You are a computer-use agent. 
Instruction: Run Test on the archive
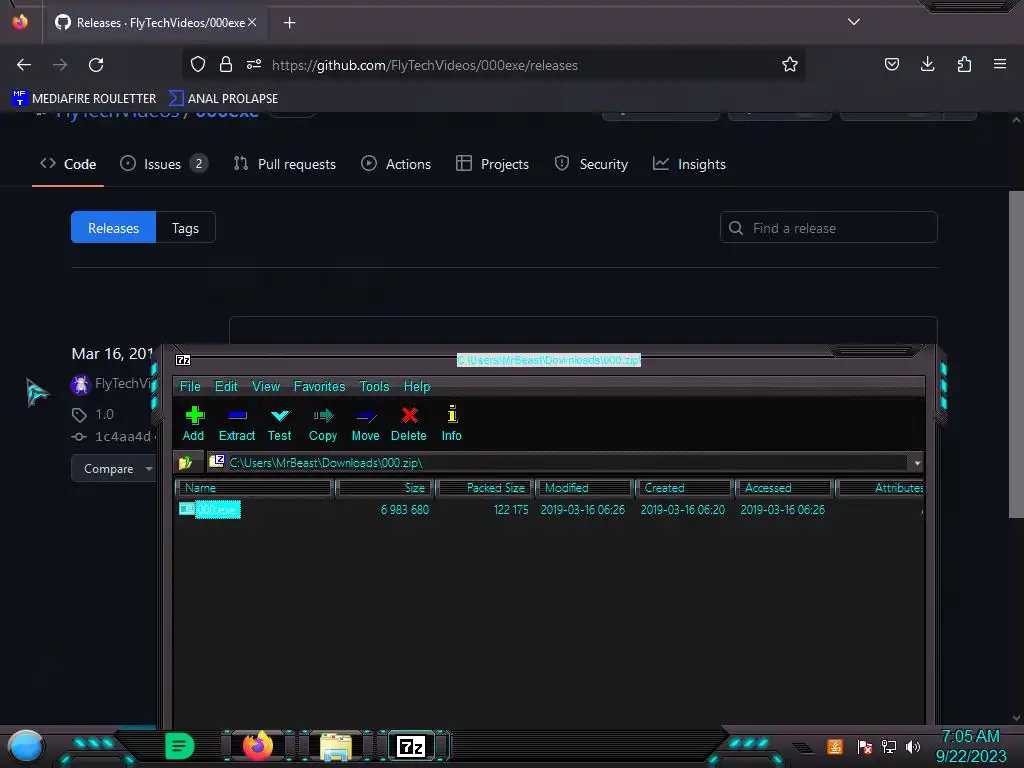(x=280, y=424)
